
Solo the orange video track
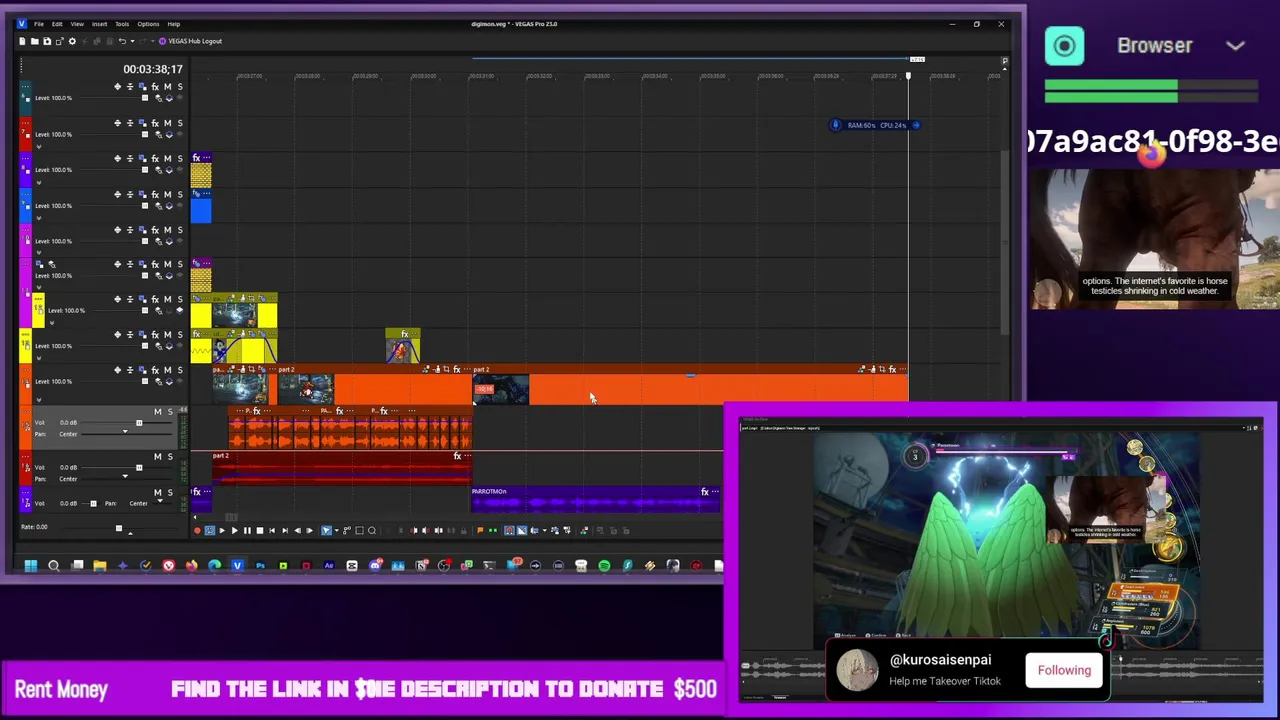click(179, 370)
